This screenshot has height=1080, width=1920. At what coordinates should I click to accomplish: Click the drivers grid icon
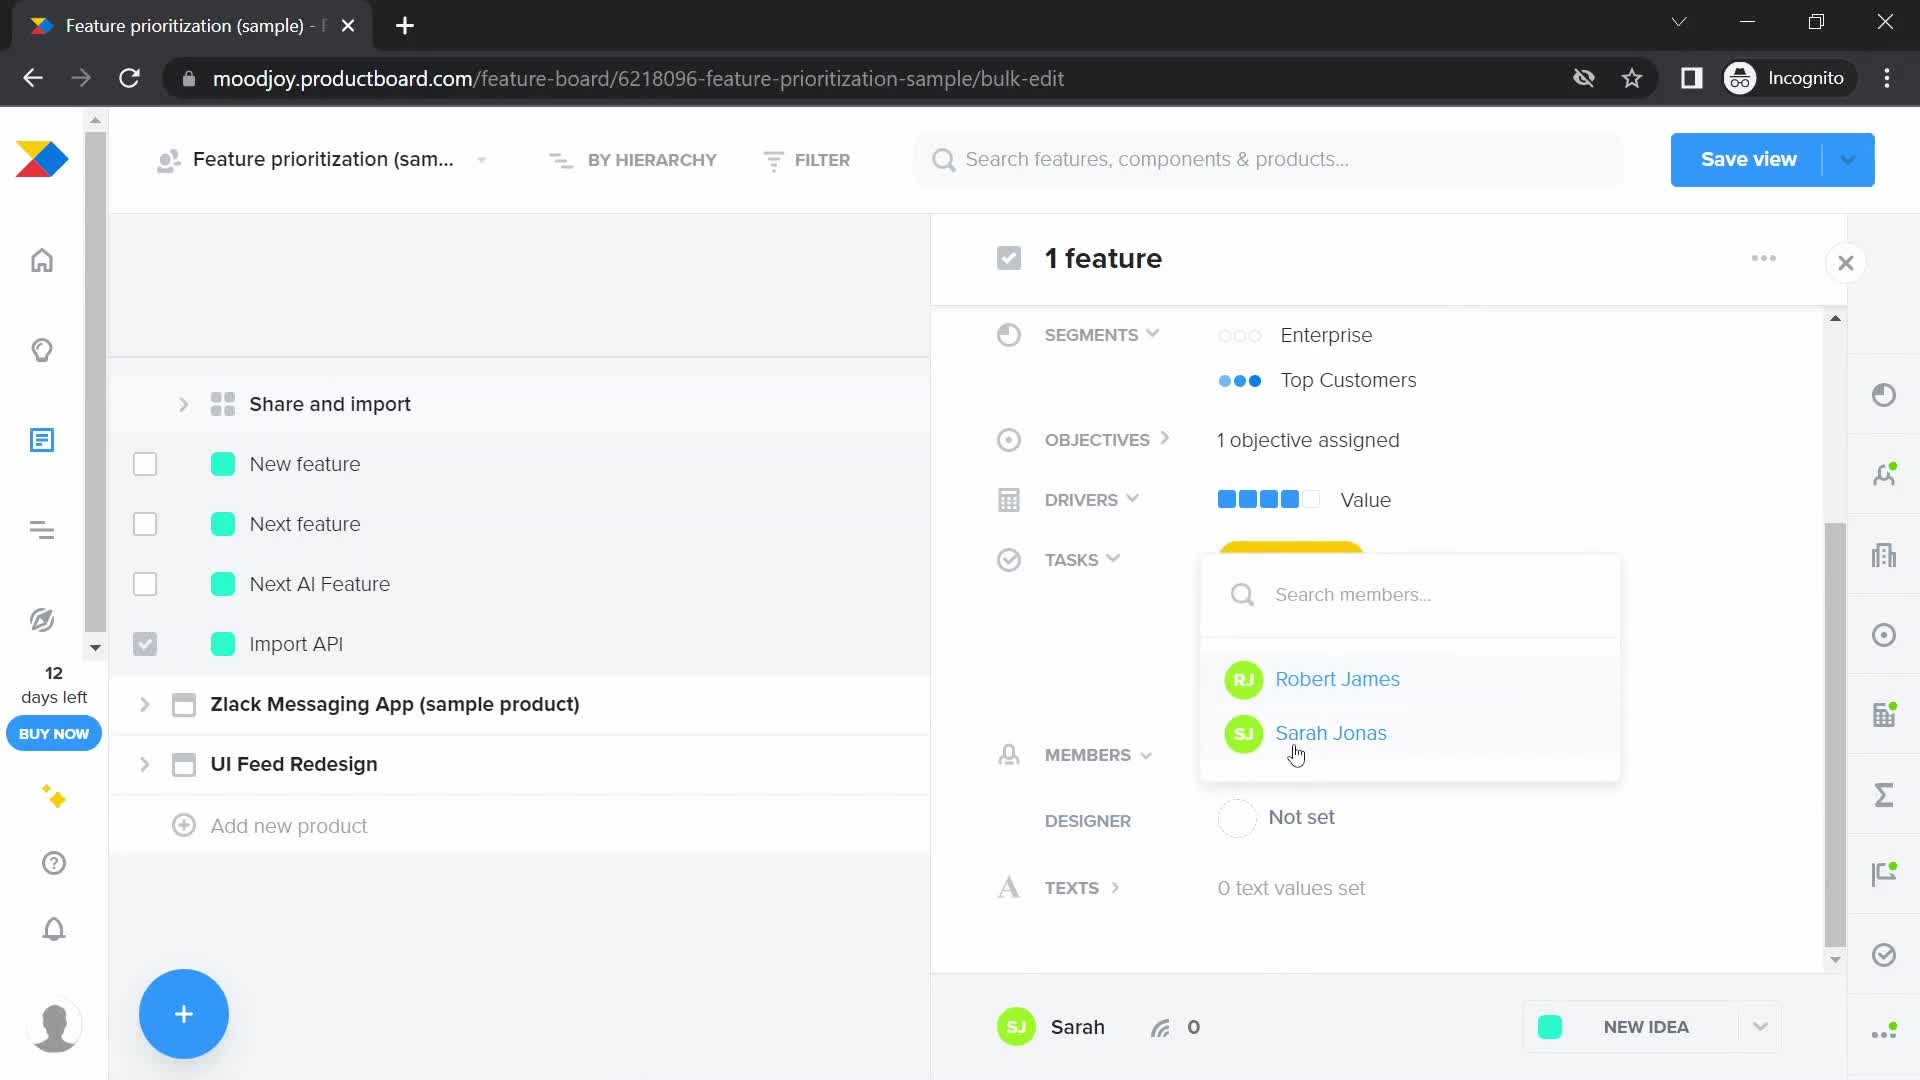pyautogui.click(x=1009, y=498)
